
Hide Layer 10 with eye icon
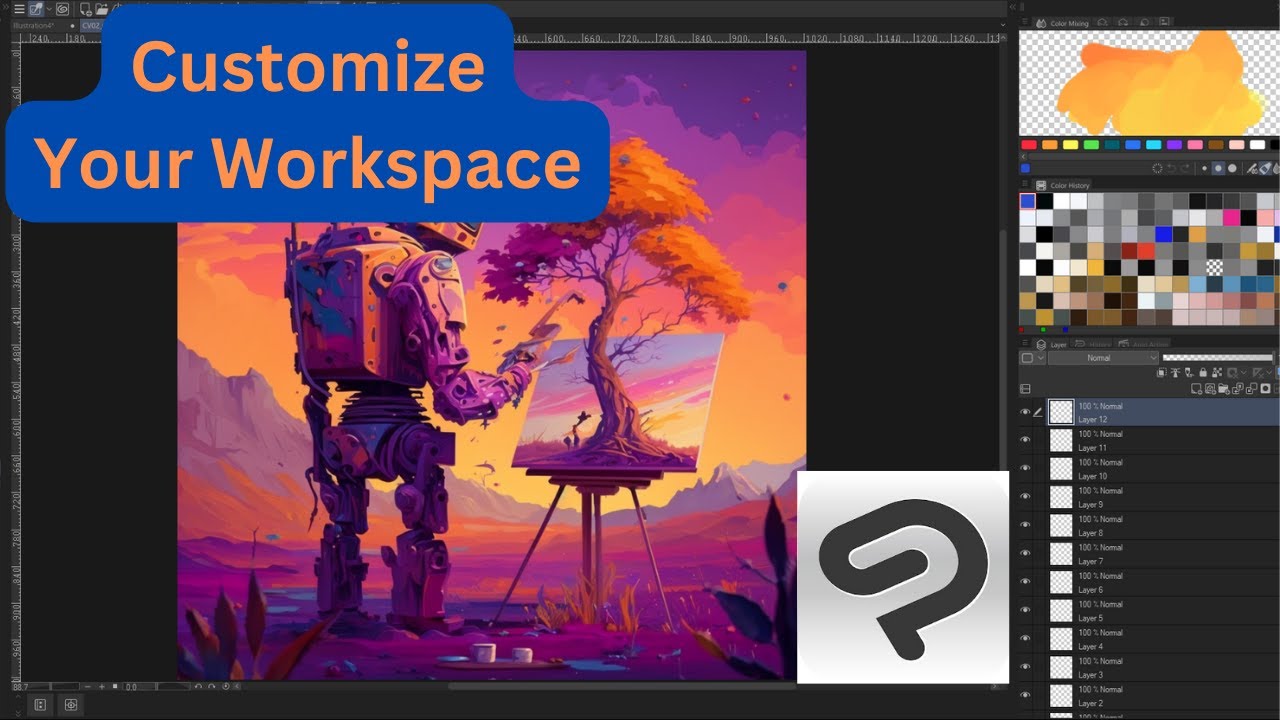[x=1025, y=469]
